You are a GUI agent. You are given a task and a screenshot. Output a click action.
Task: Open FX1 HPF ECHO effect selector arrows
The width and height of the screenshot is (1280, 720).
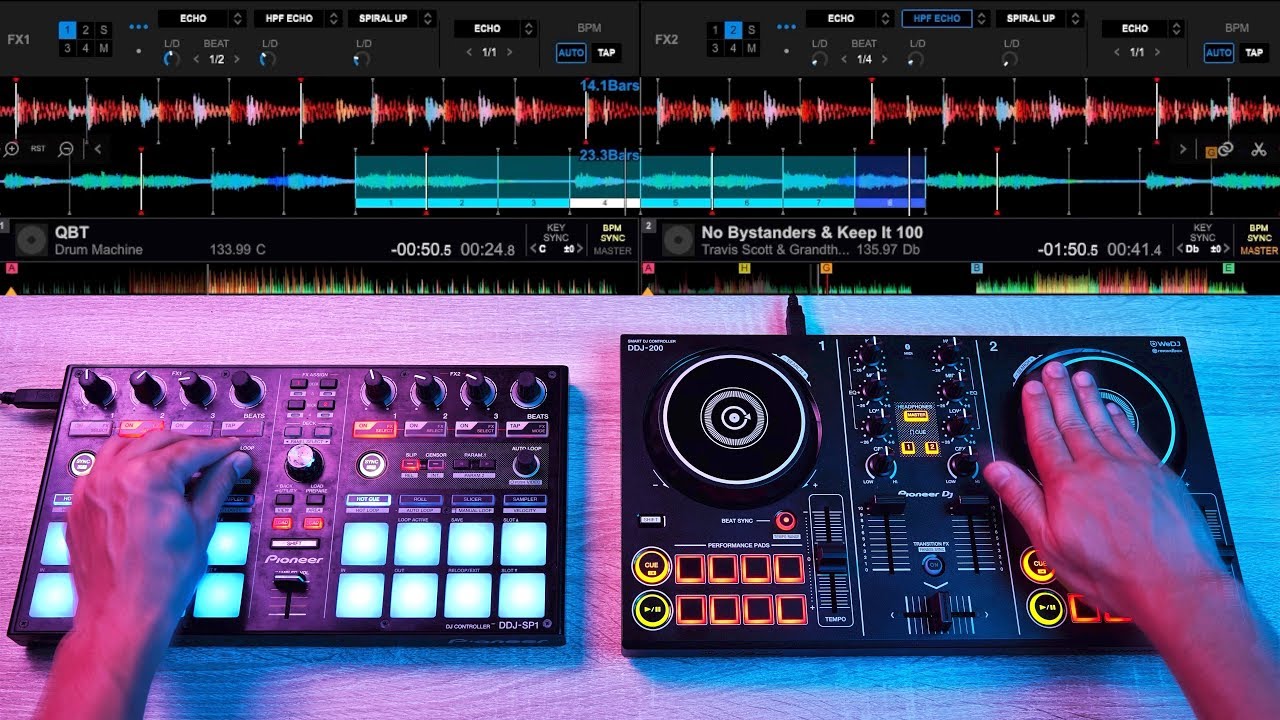click(332, 18)
